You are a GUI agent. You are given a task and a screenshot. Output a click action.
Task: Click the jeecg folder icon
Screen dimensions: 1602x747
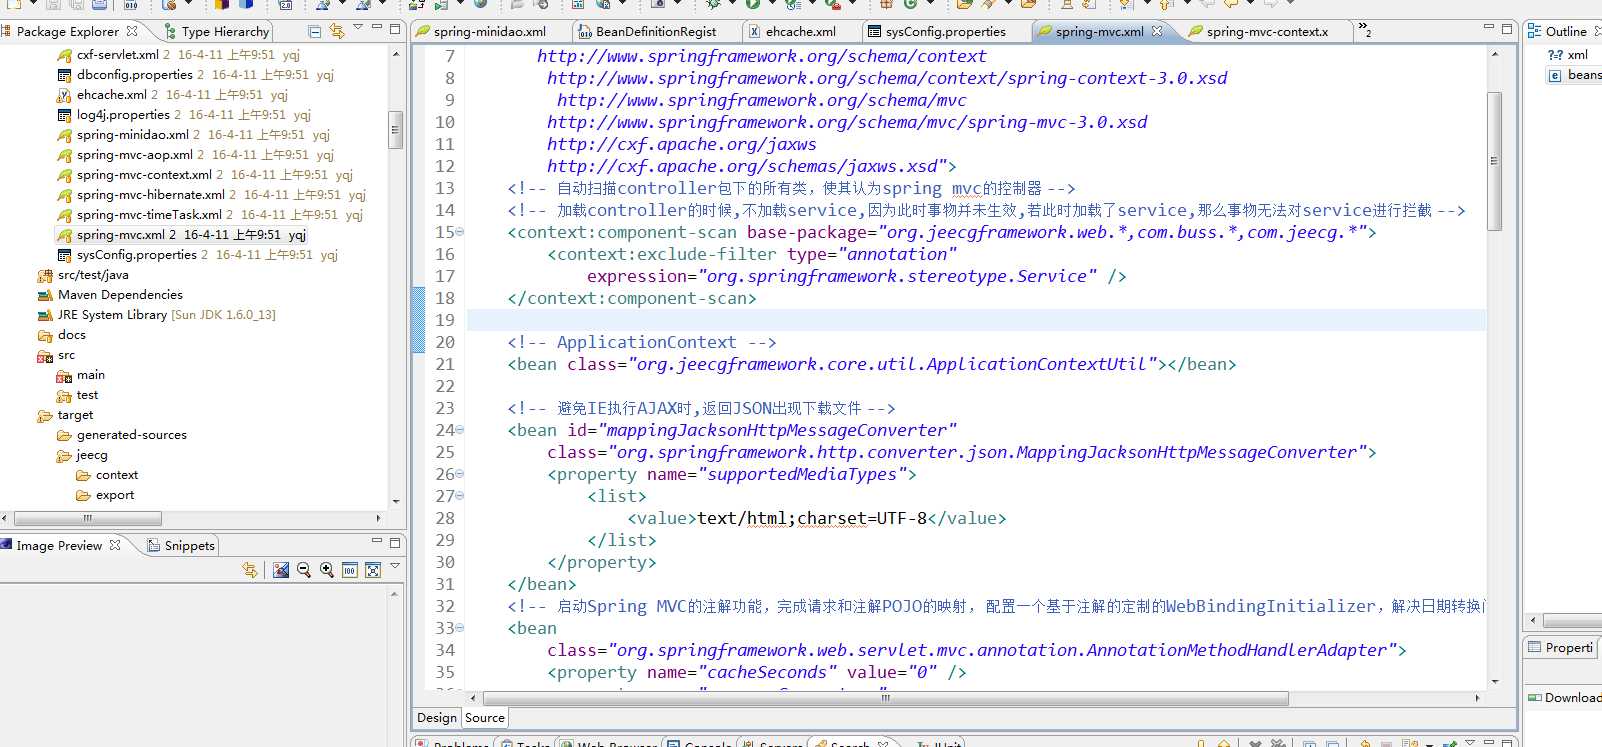(64, 455)
